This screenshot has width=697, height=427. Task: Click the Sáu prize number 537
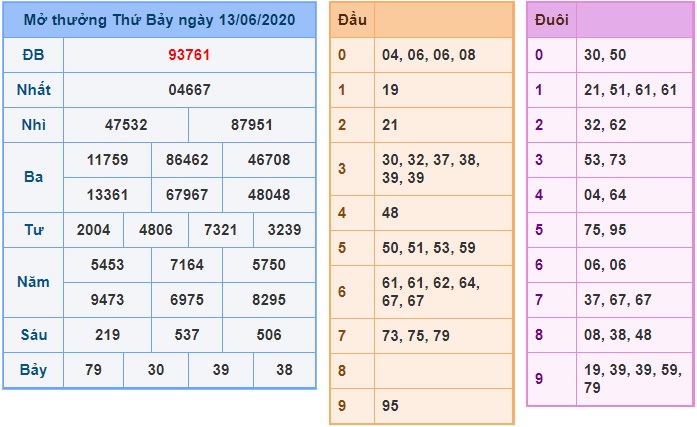pyautogui.click(x=187, y=335)
